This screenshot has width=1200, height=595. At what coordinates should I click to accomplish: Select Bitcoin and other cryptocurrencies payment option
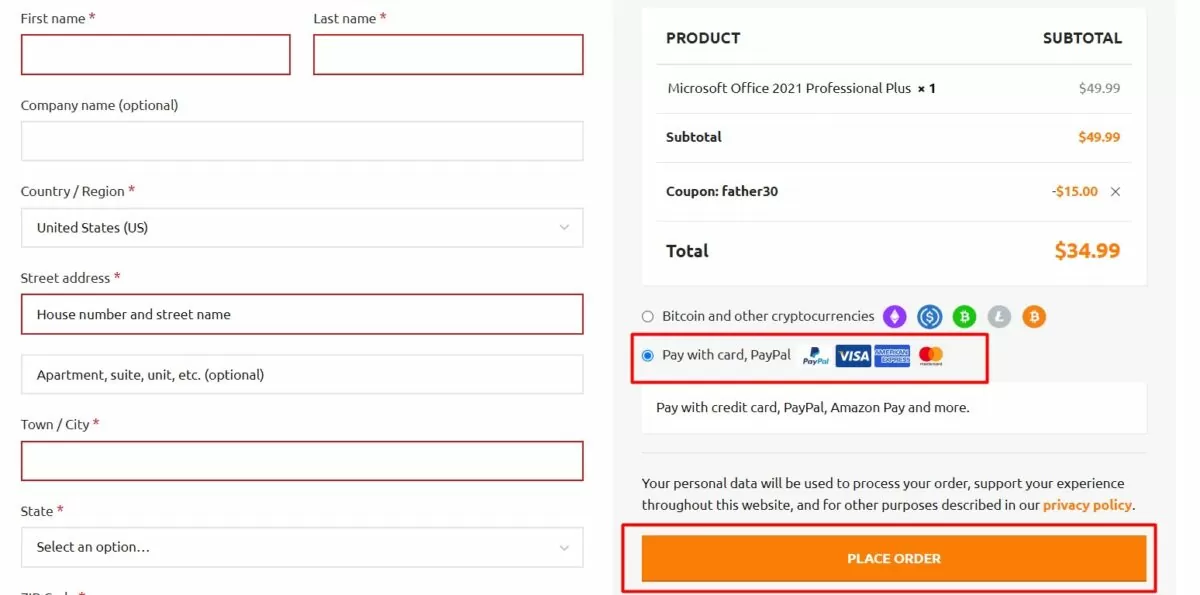tap(648, 316)
